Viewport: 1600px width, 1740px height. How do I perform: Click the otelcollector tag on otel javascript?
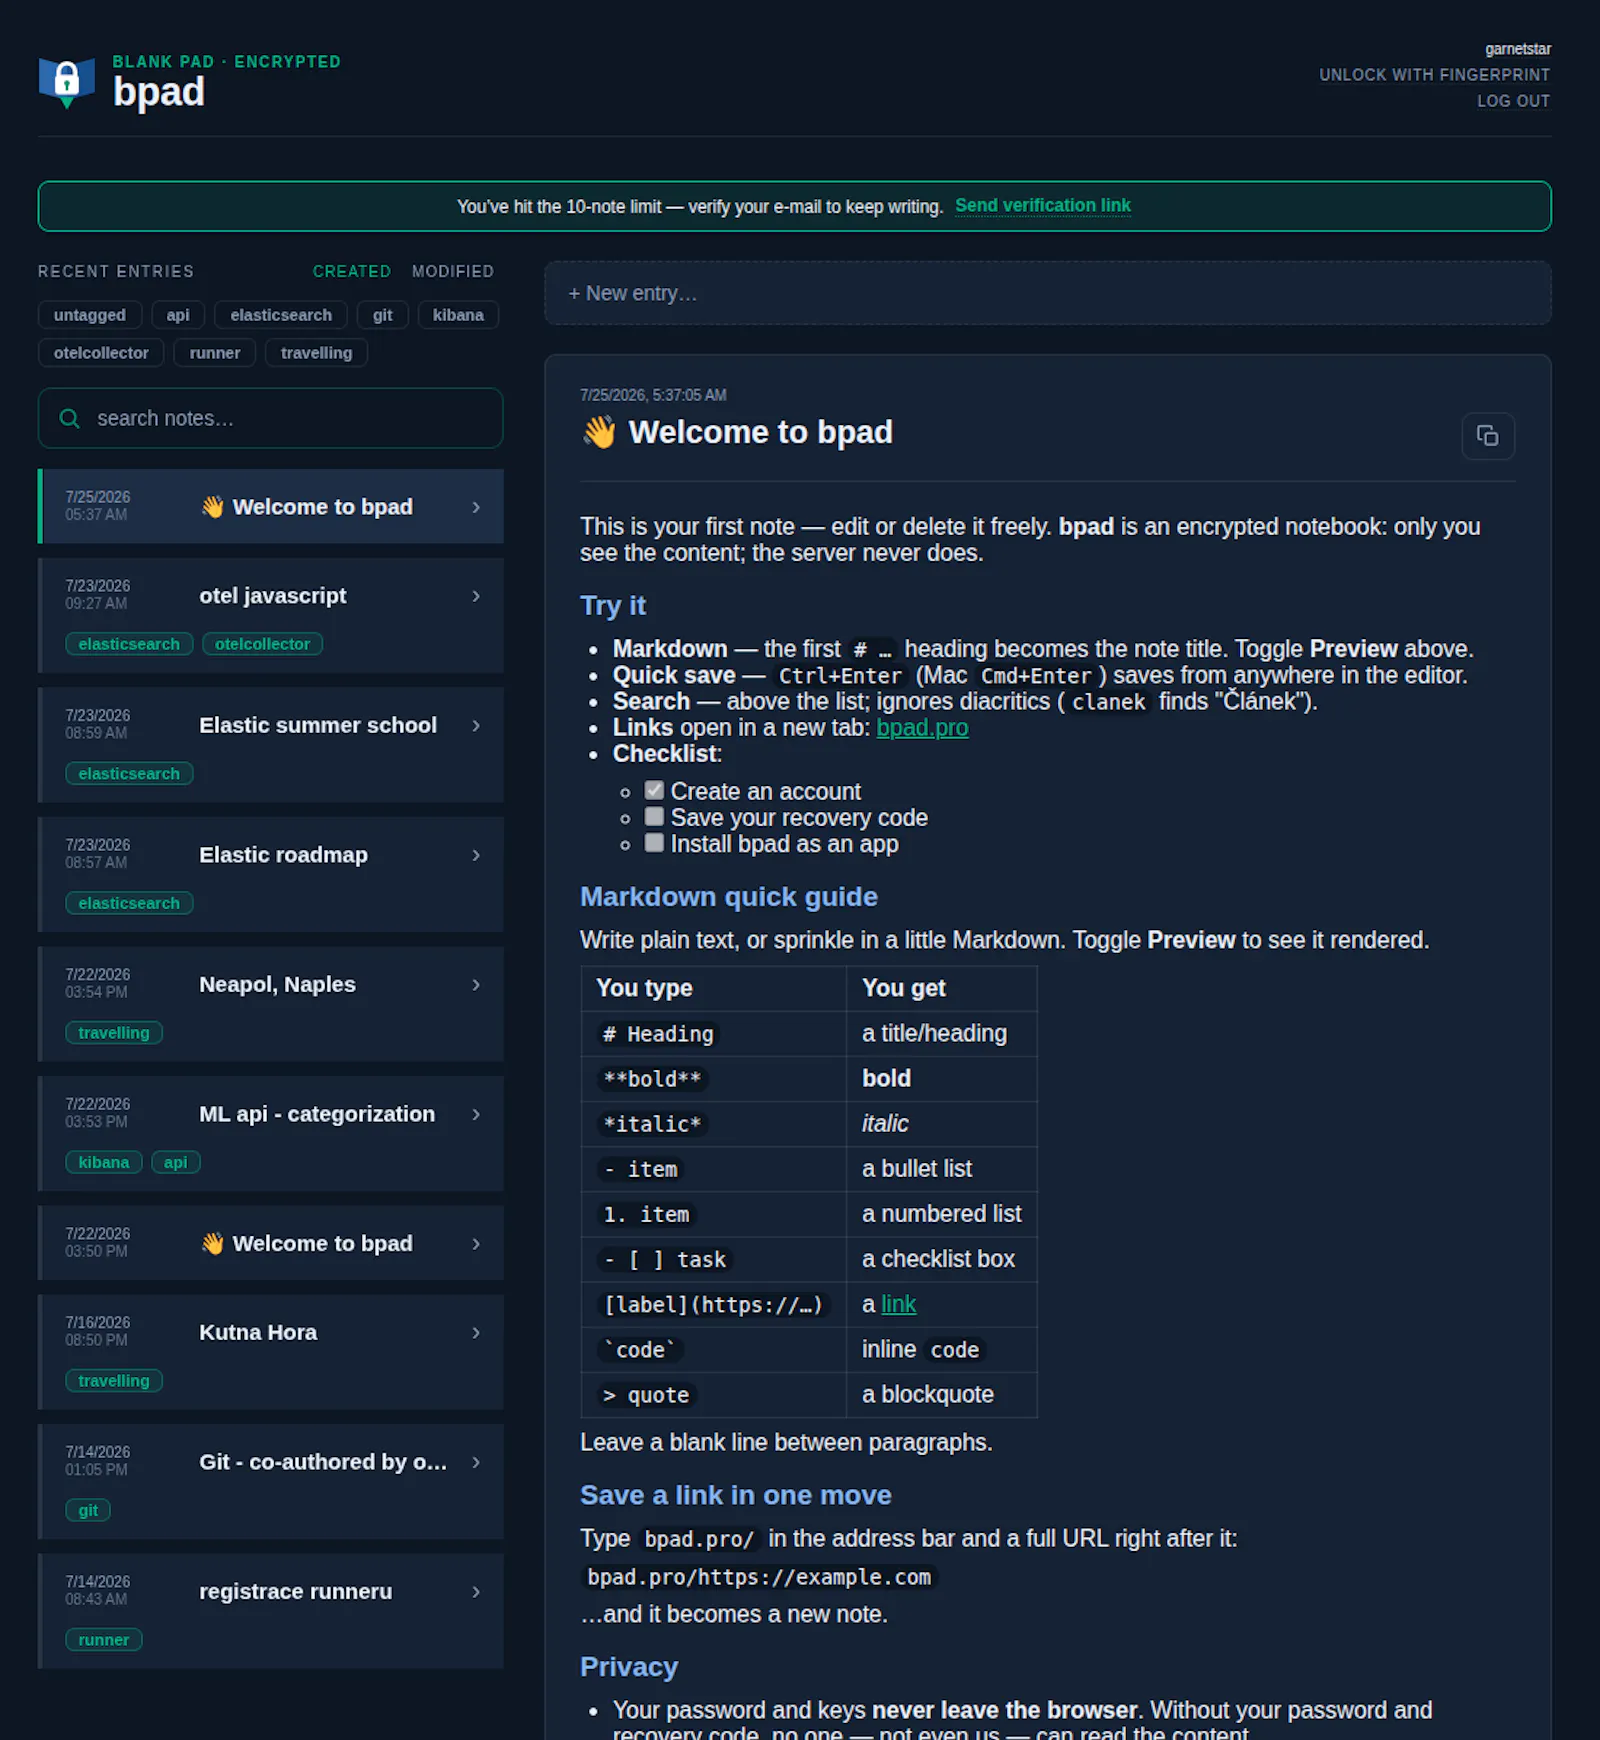tap(262, 644)
